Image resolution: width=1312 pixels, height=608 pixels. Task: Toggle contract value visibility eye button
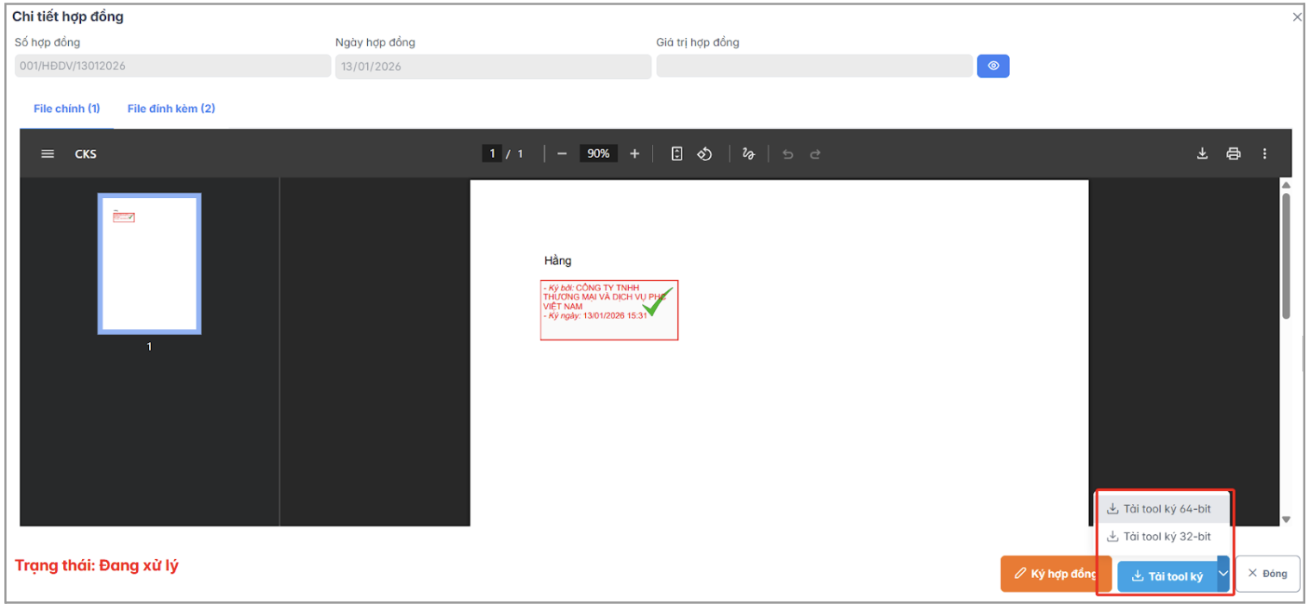click(993, 66)
